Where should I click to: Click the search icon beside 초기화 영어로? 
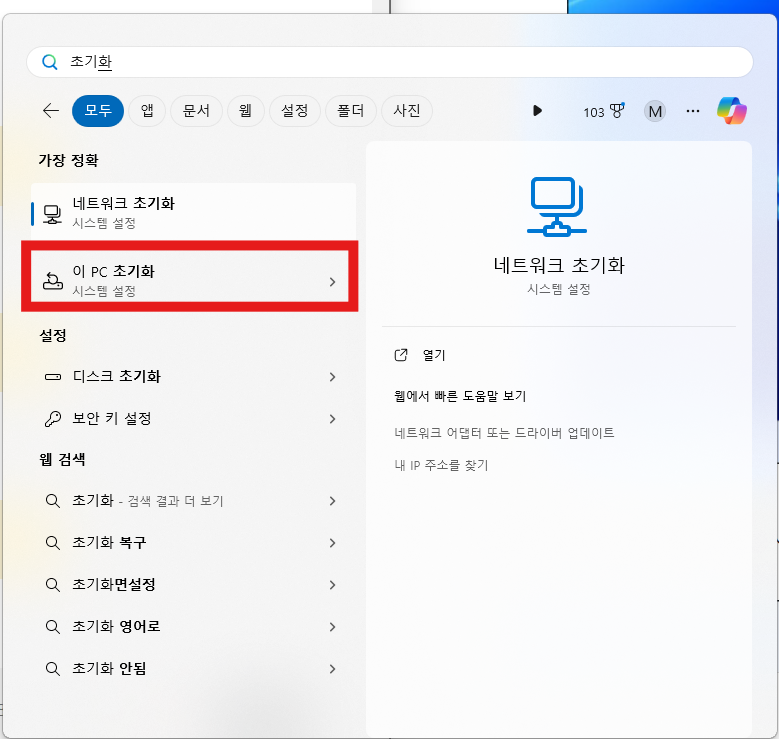(53, 627)
